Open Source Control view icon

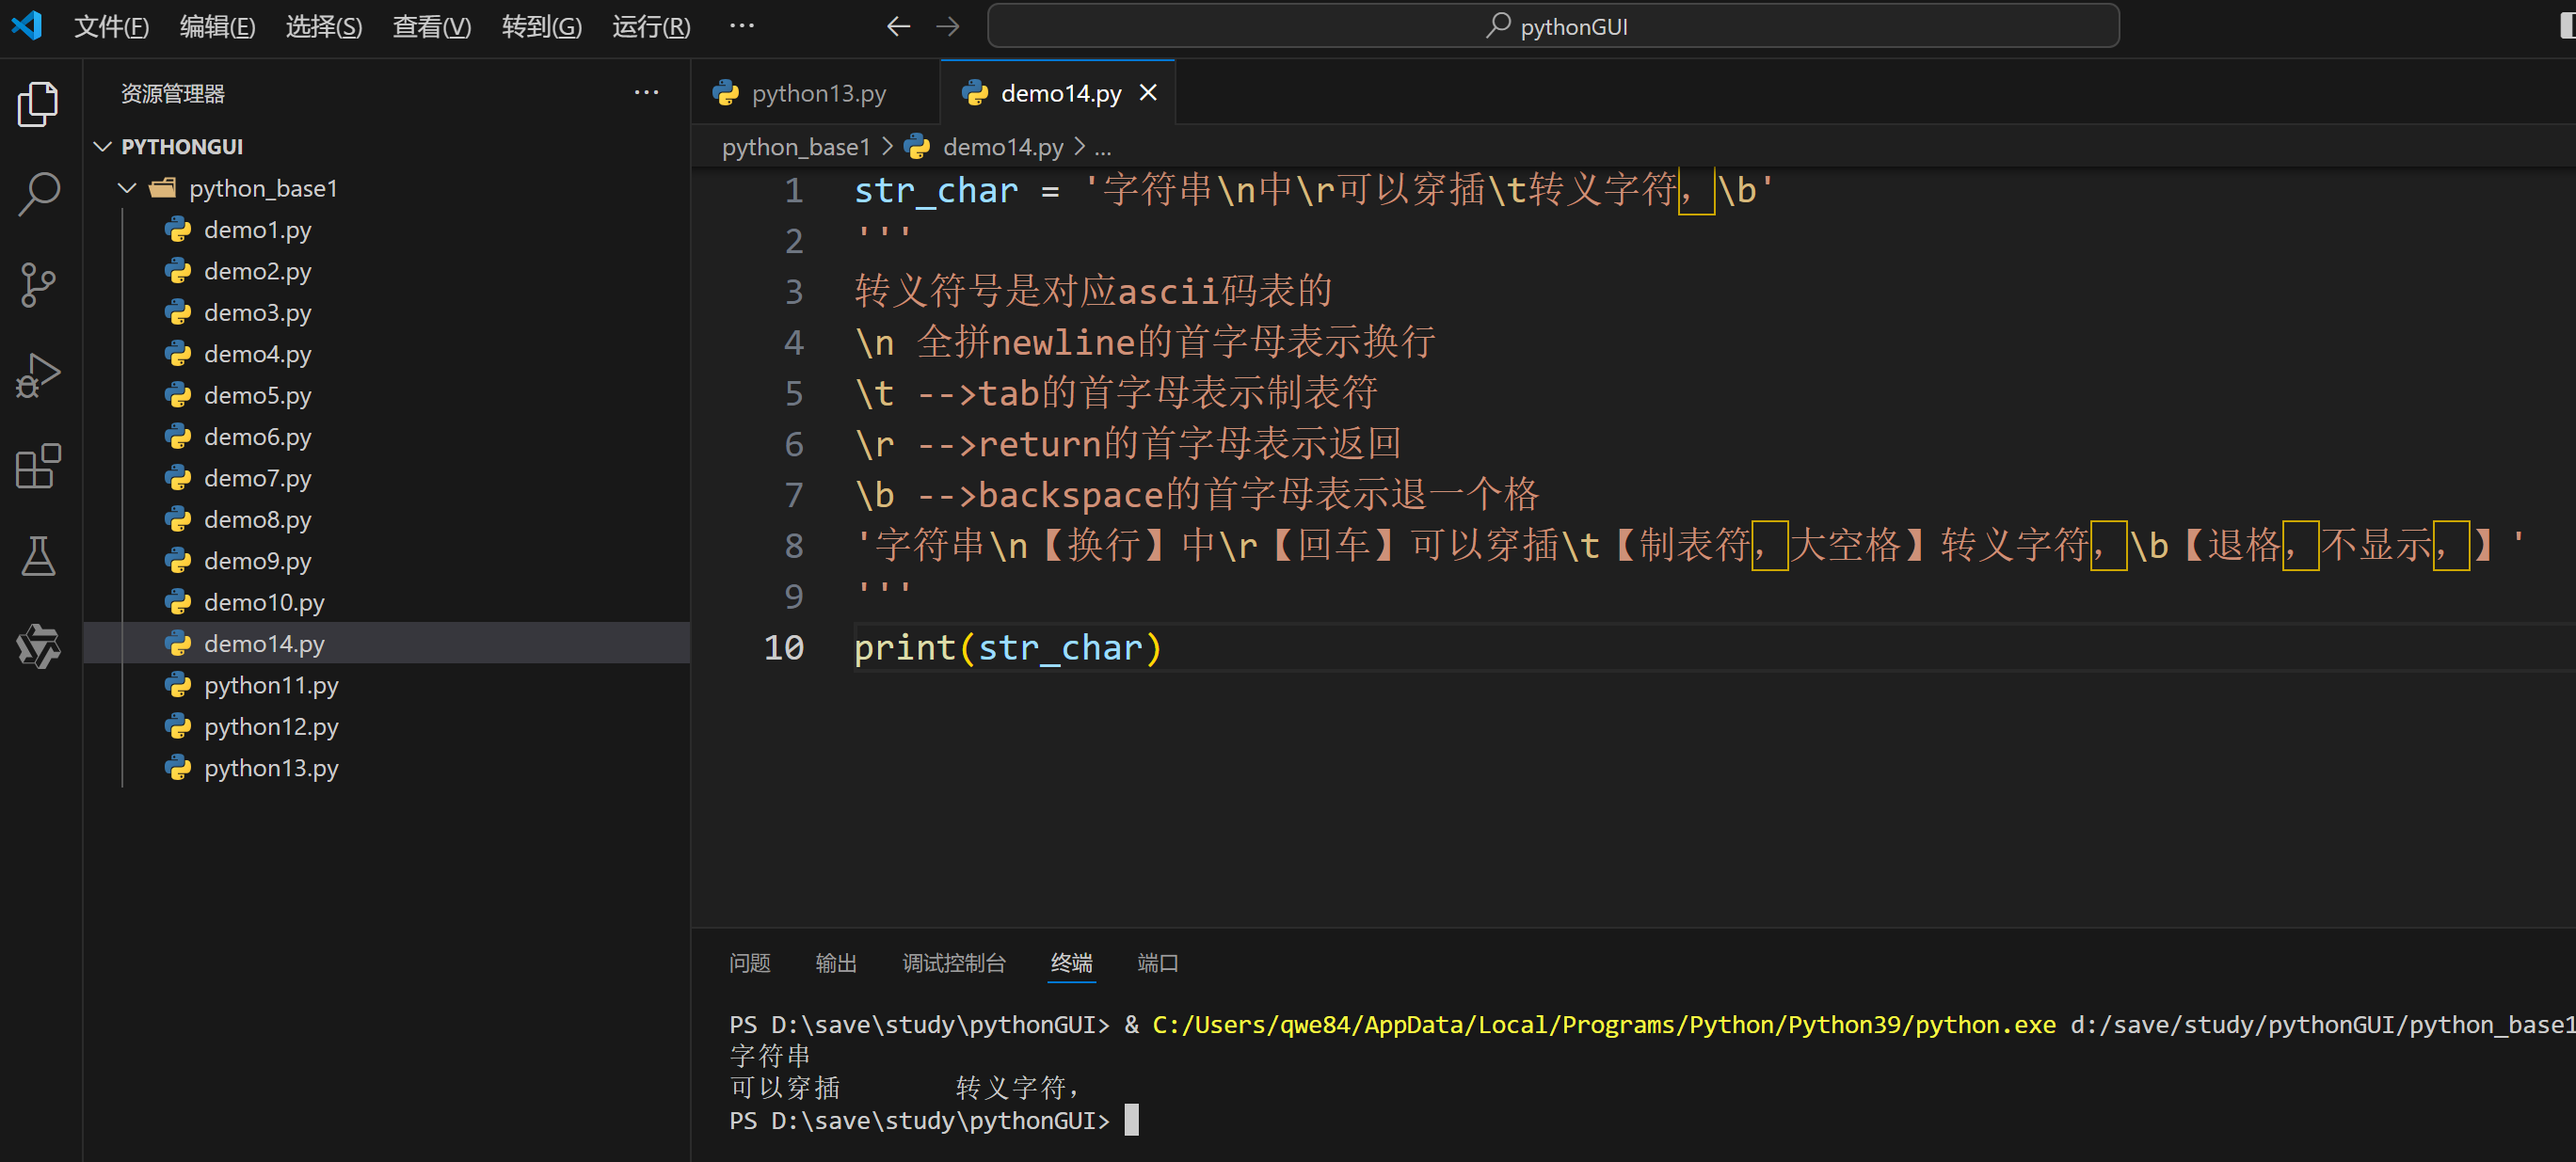tap(38, 285)
